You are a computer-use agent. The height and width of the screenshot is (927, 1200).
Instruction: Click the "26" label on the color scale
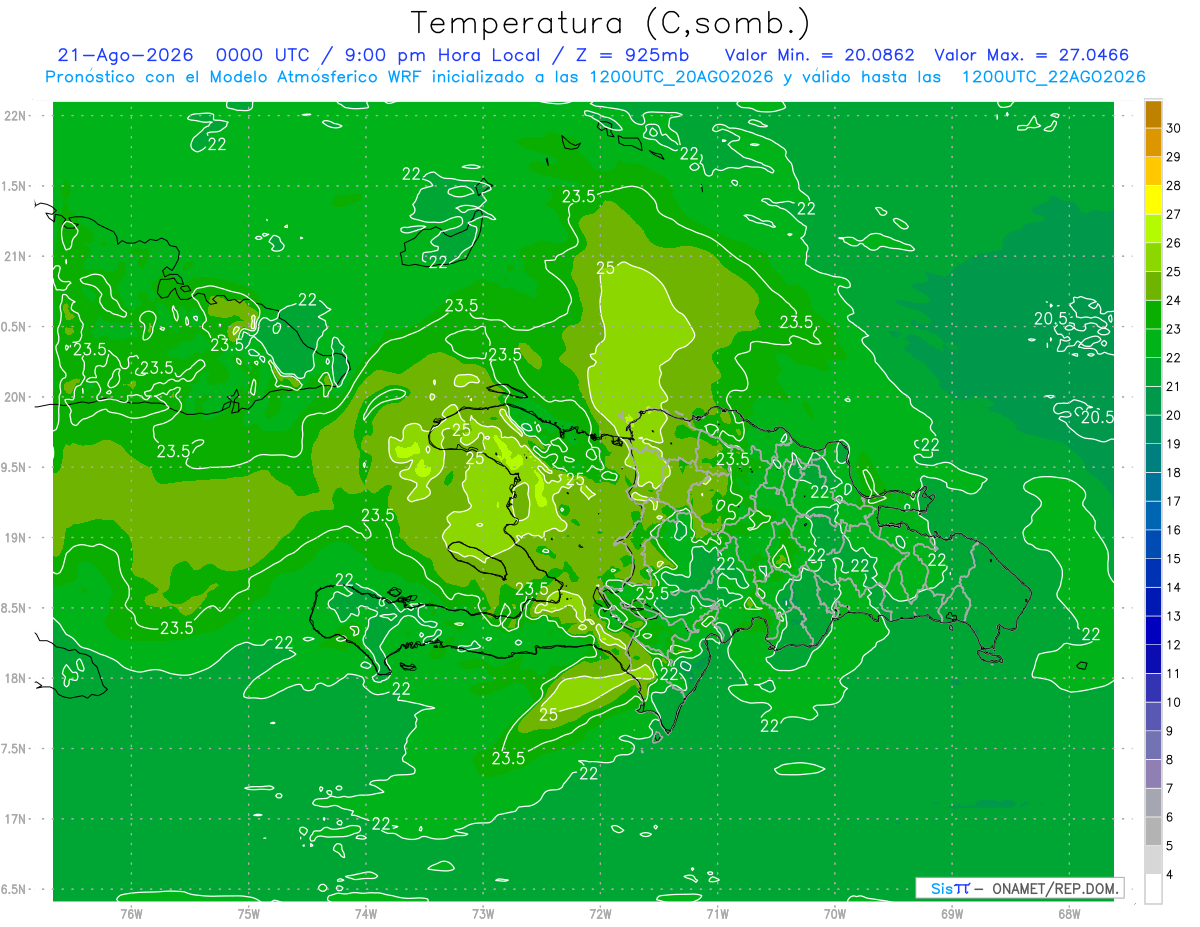click(1174, 243)
